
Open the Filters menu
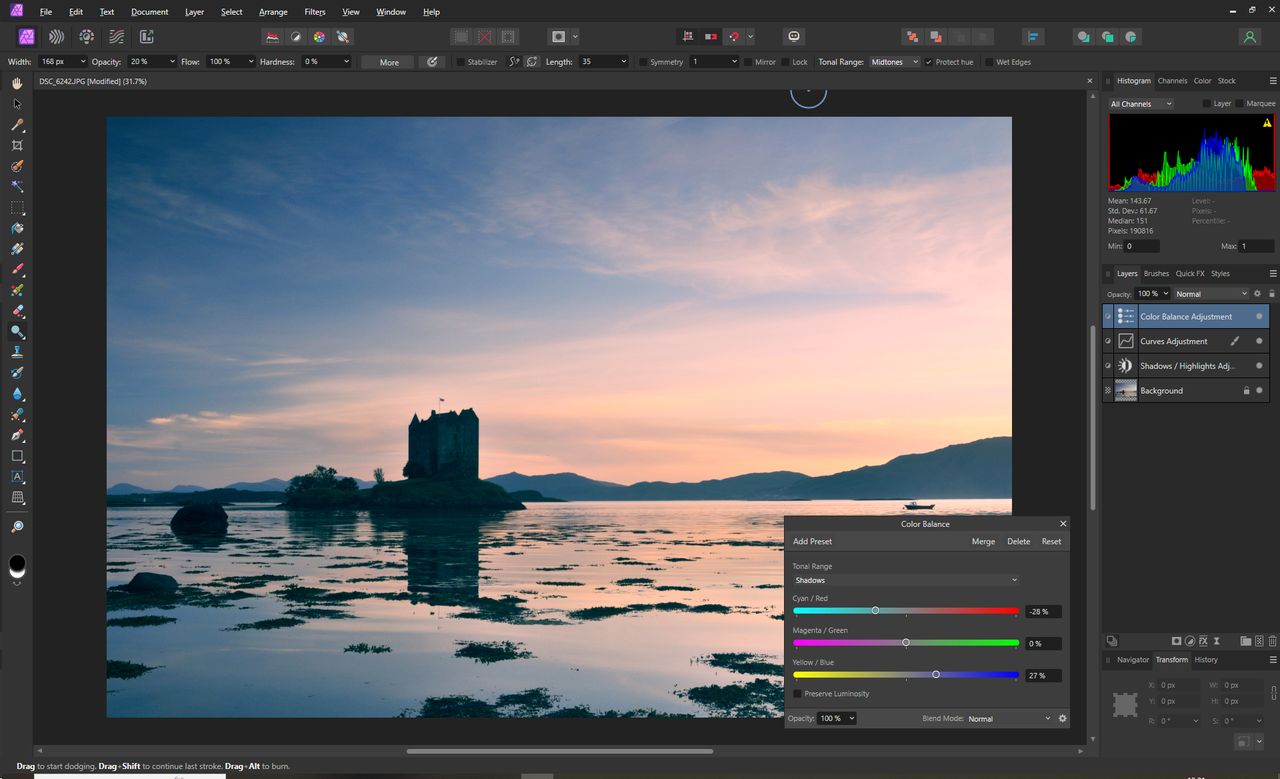(x=314, y=12)
